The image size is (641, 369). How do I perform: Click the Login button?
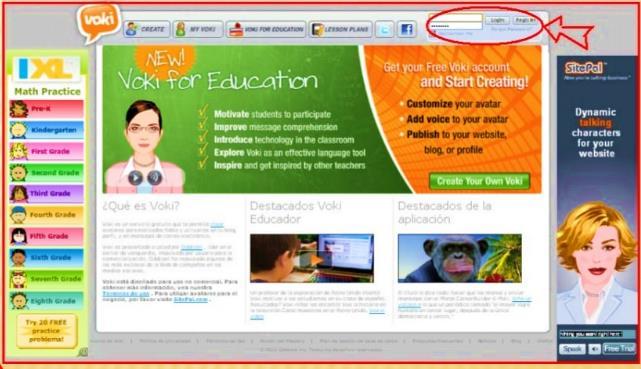(x=497, y=20)
